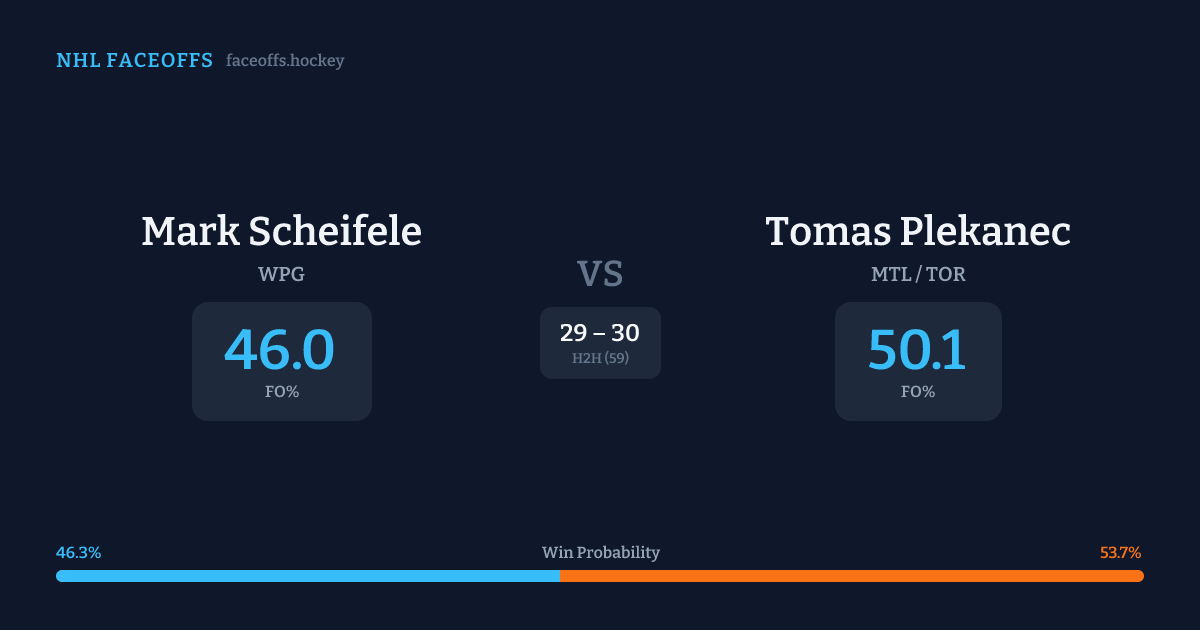This screenshot has height=630, width=1200.
Task: Select Tomas Plekanec's player name
Action: [x=918, y=231]
